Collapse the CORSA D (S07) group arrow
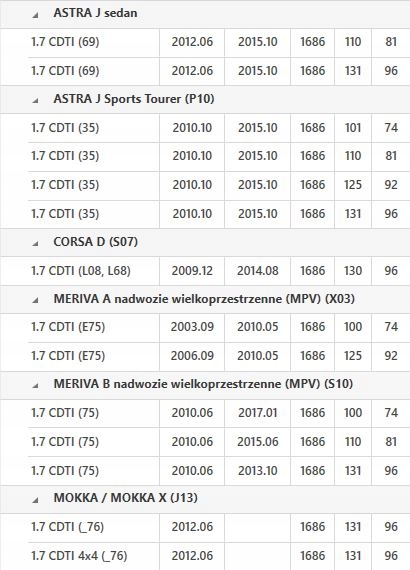This screenshot has height=570, width=410. pyautogui.click(x=35, y=244)
